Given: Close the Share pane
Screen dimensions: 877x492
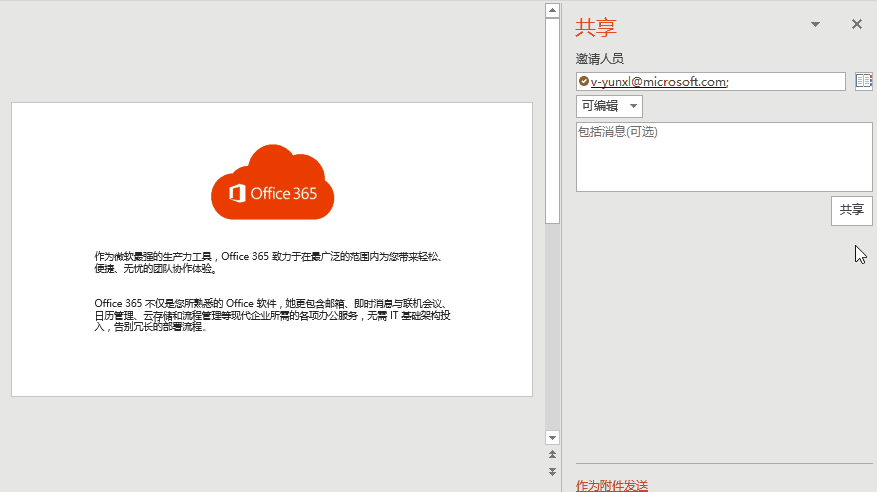Looking at the screenshot, I should (x=857, y=24).
